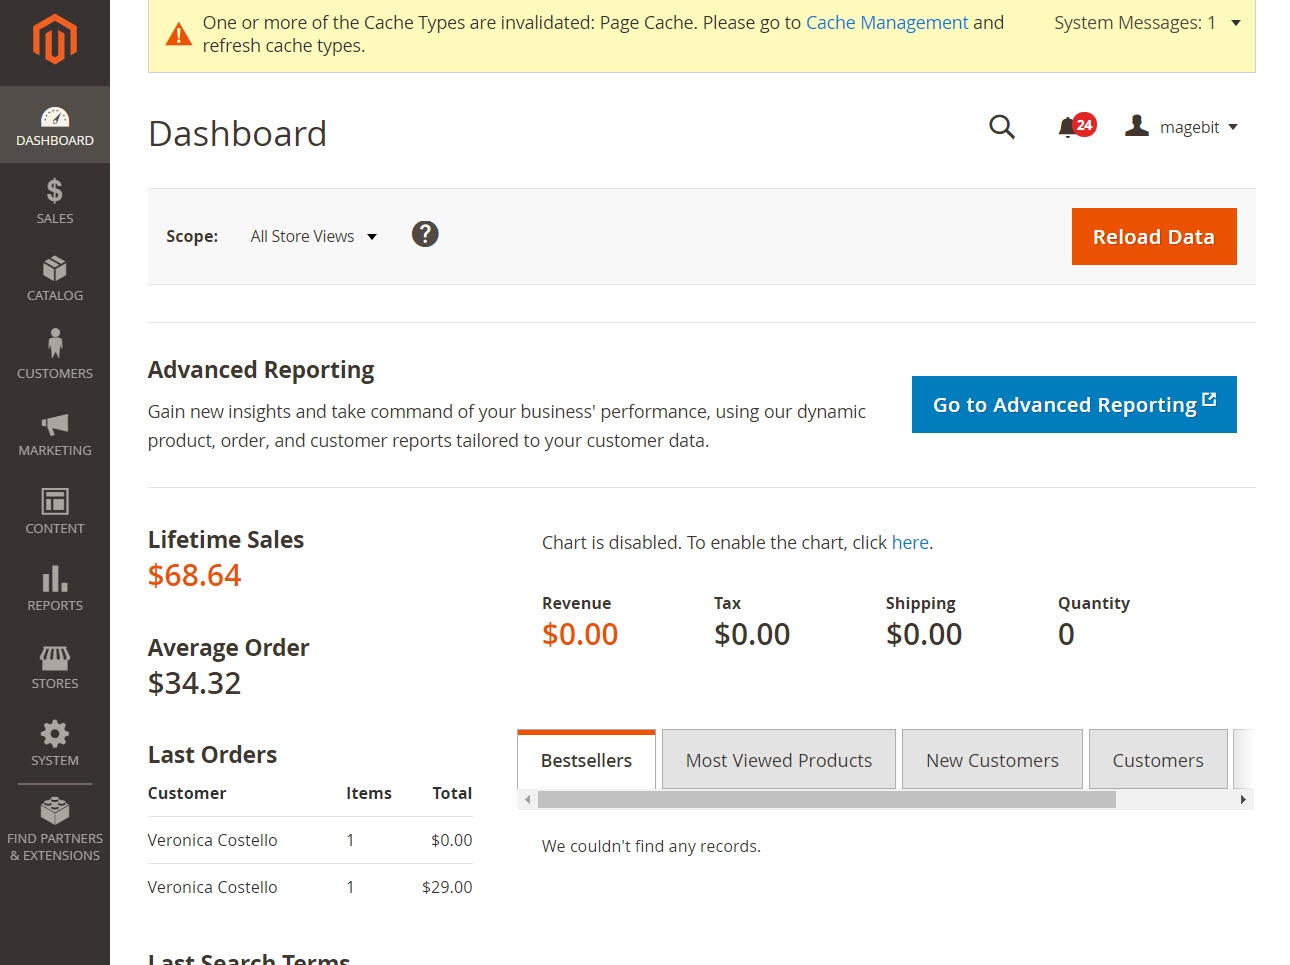The width and height of the screenshot is (1290, 965).
Task: Open the Customers sidebar menu
Action: point(55,356)
